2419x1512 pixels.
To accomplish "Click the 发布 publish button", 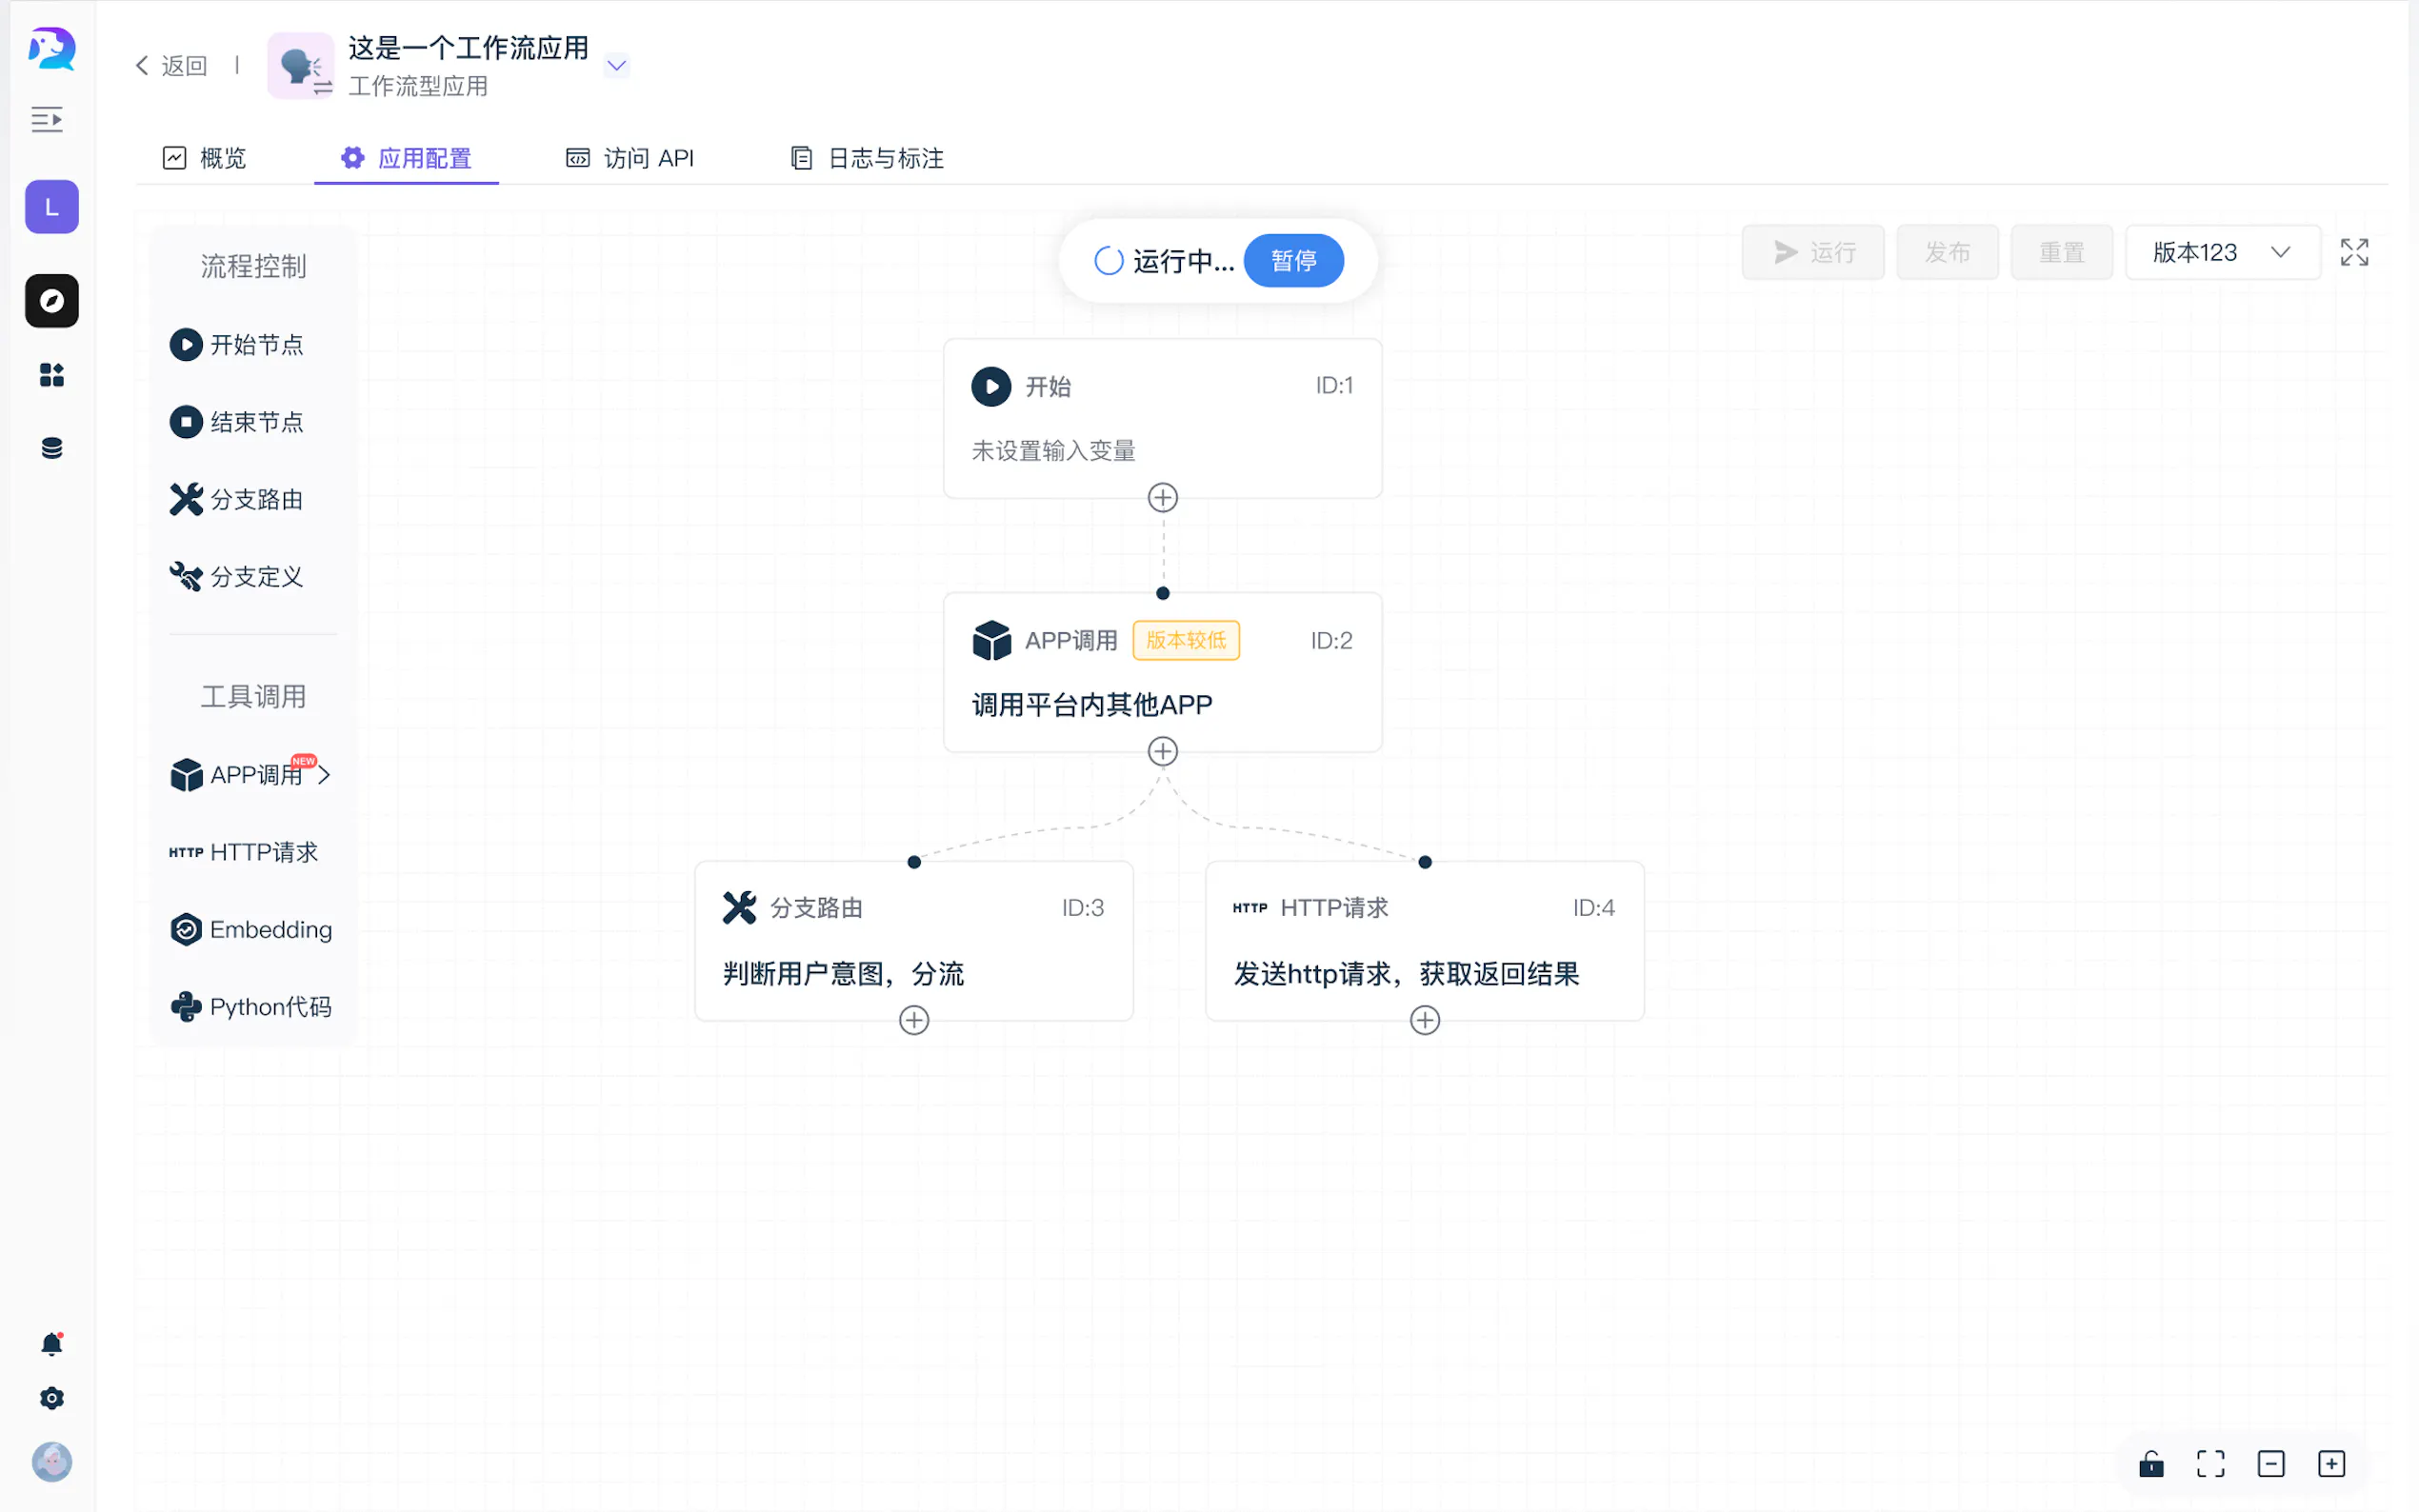I will [1946, 252].
